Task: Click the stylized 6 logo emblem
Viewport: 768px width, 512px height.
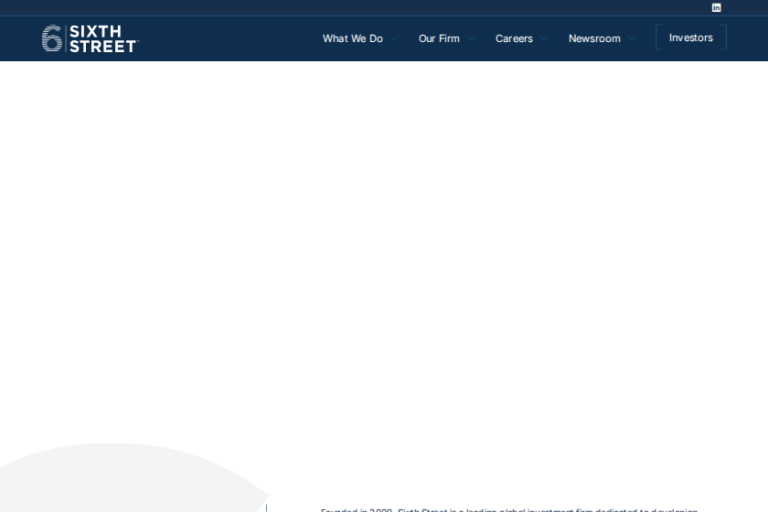Action: 52,38
